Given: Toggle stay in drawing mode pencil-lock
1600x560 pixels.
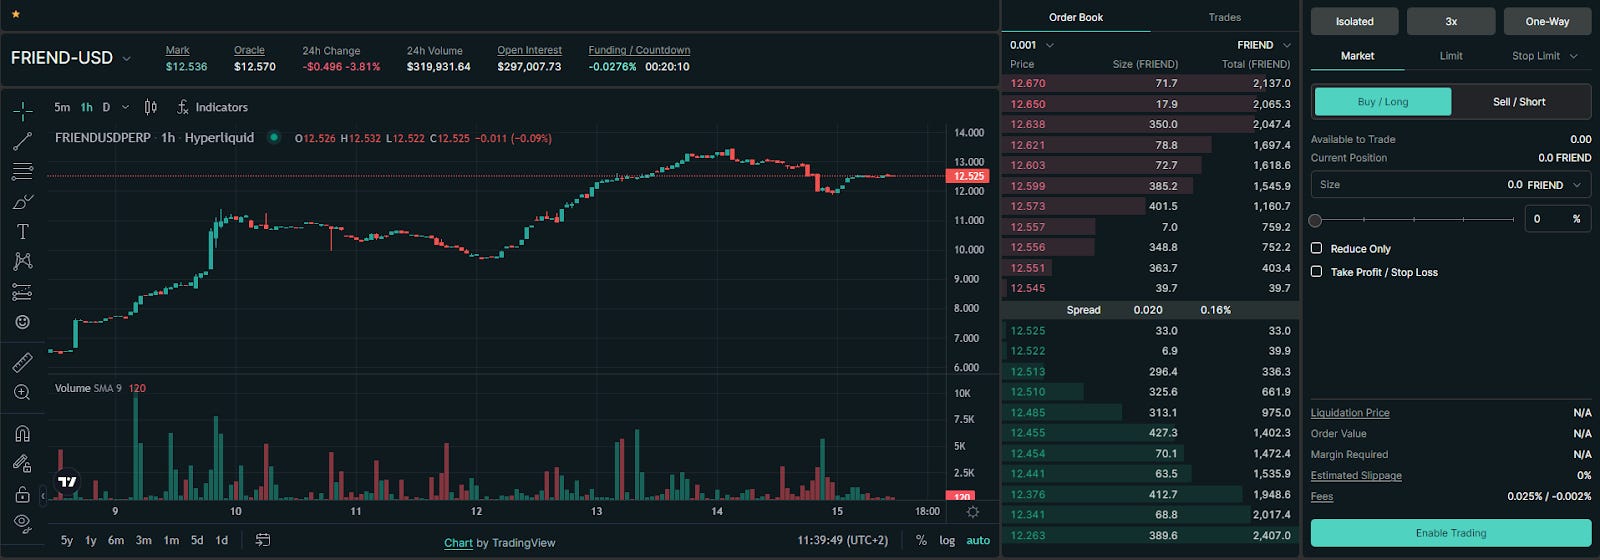Looking at the screenshot, I should 22,463.
